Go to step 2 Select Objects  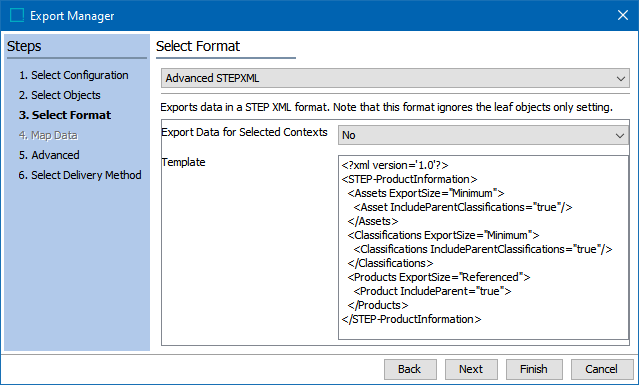[x=59, y=95]
